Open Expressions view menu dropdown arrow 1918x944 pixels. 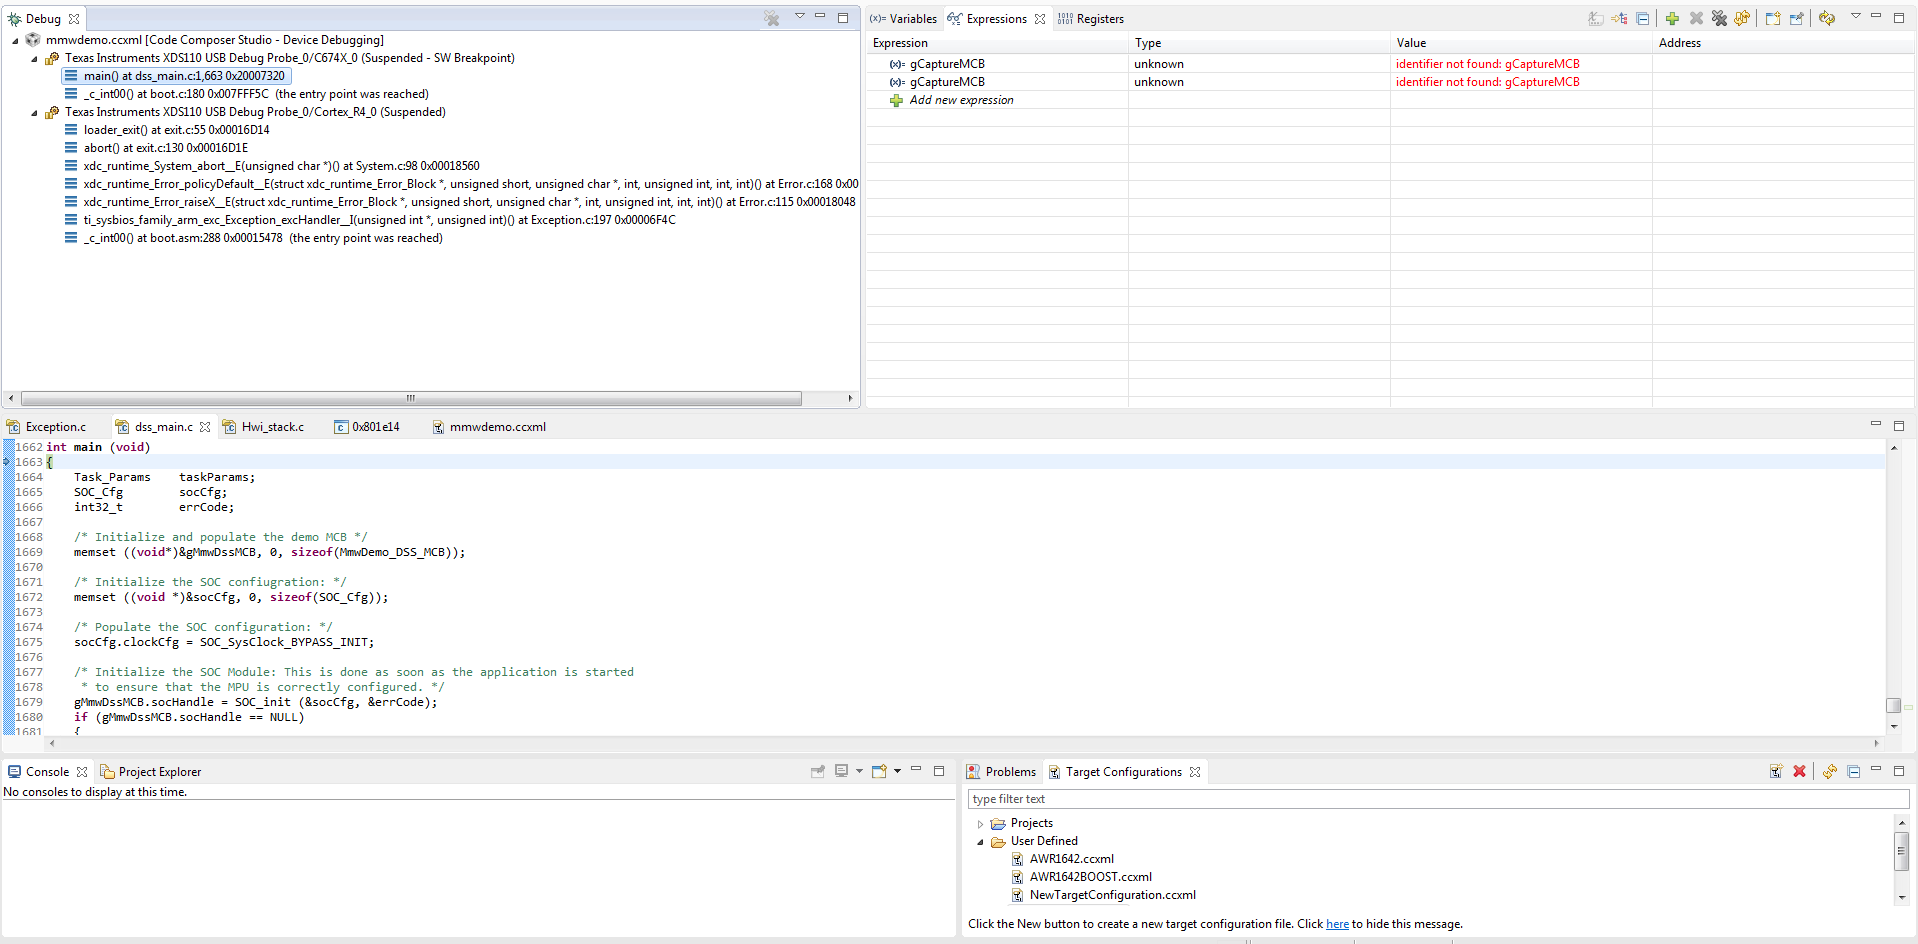1855,16
